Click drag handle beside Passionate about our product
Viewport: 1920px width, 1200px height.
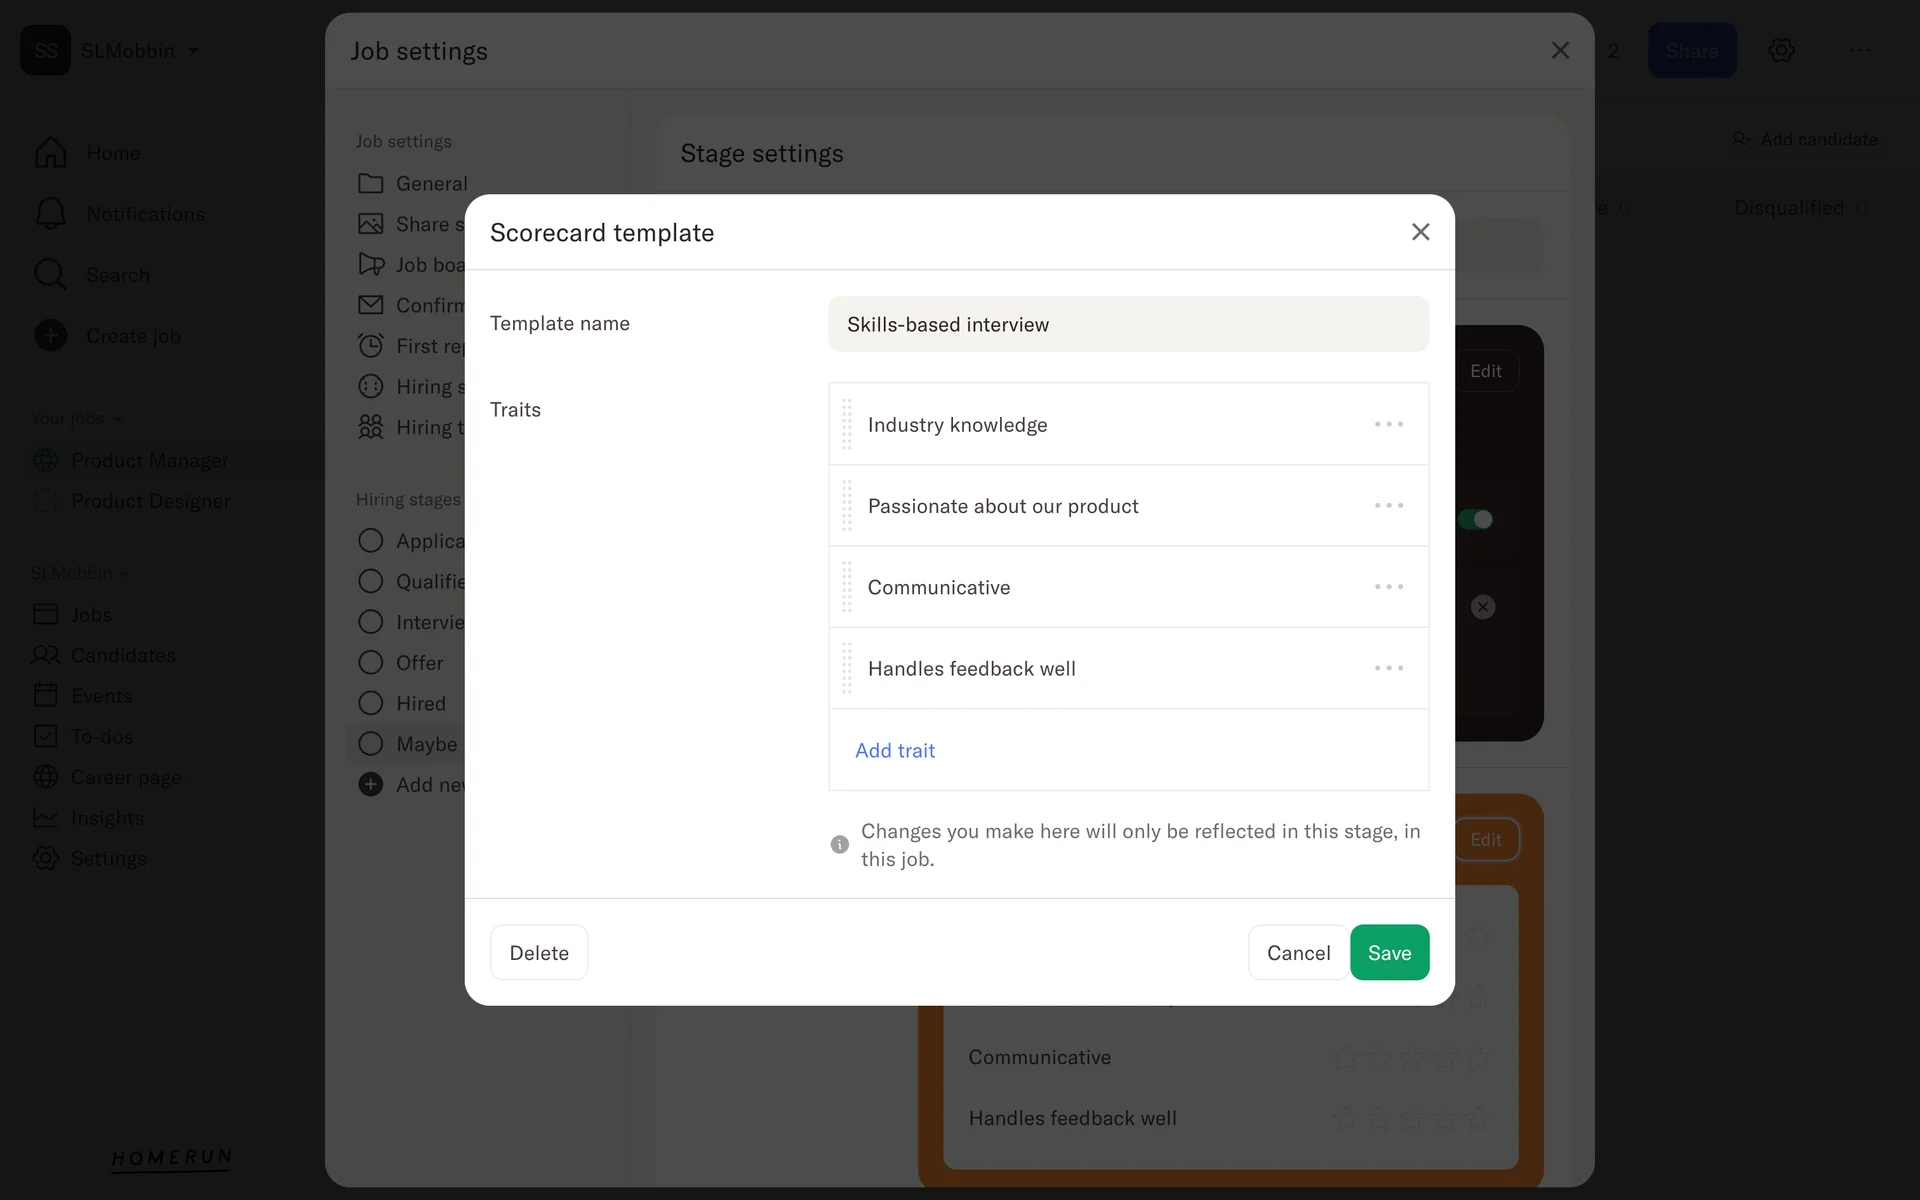coord(847,506)
